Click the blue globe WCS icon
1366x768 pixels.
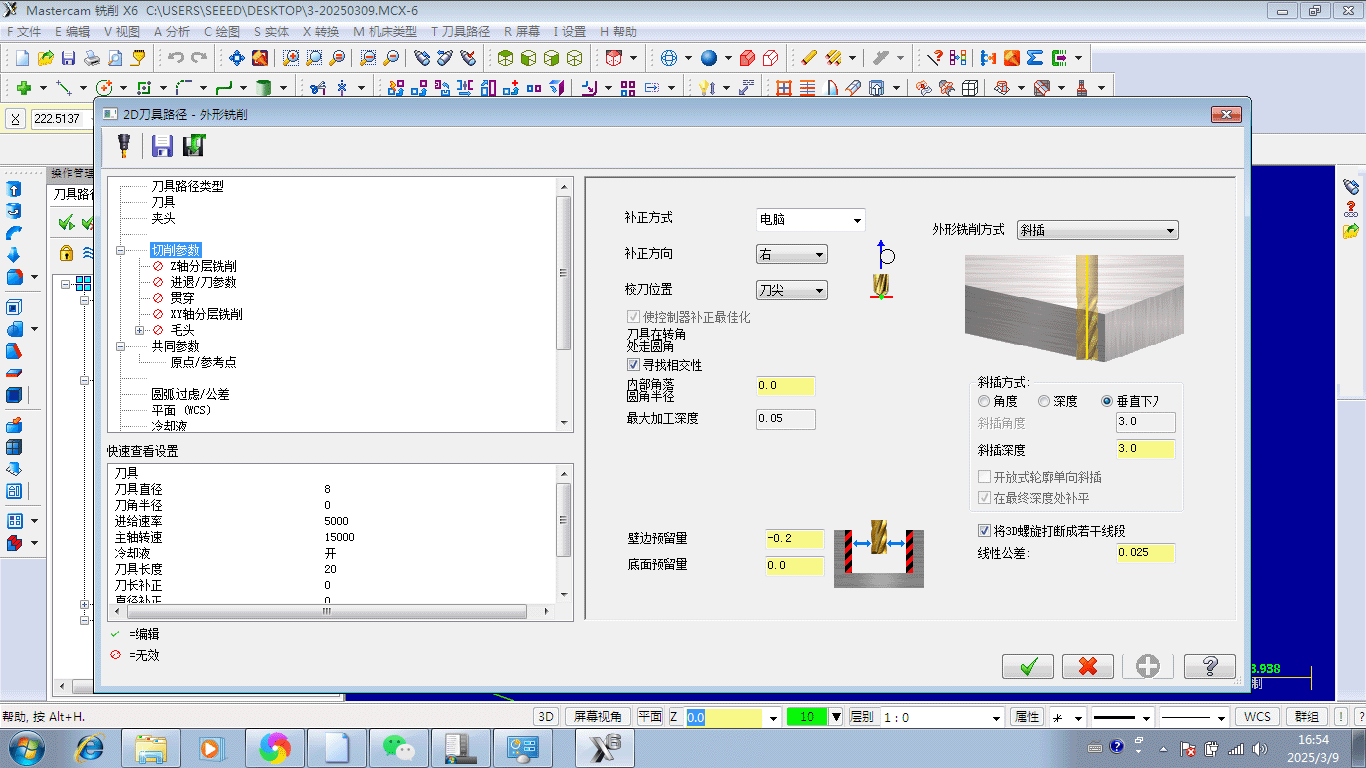669,58
